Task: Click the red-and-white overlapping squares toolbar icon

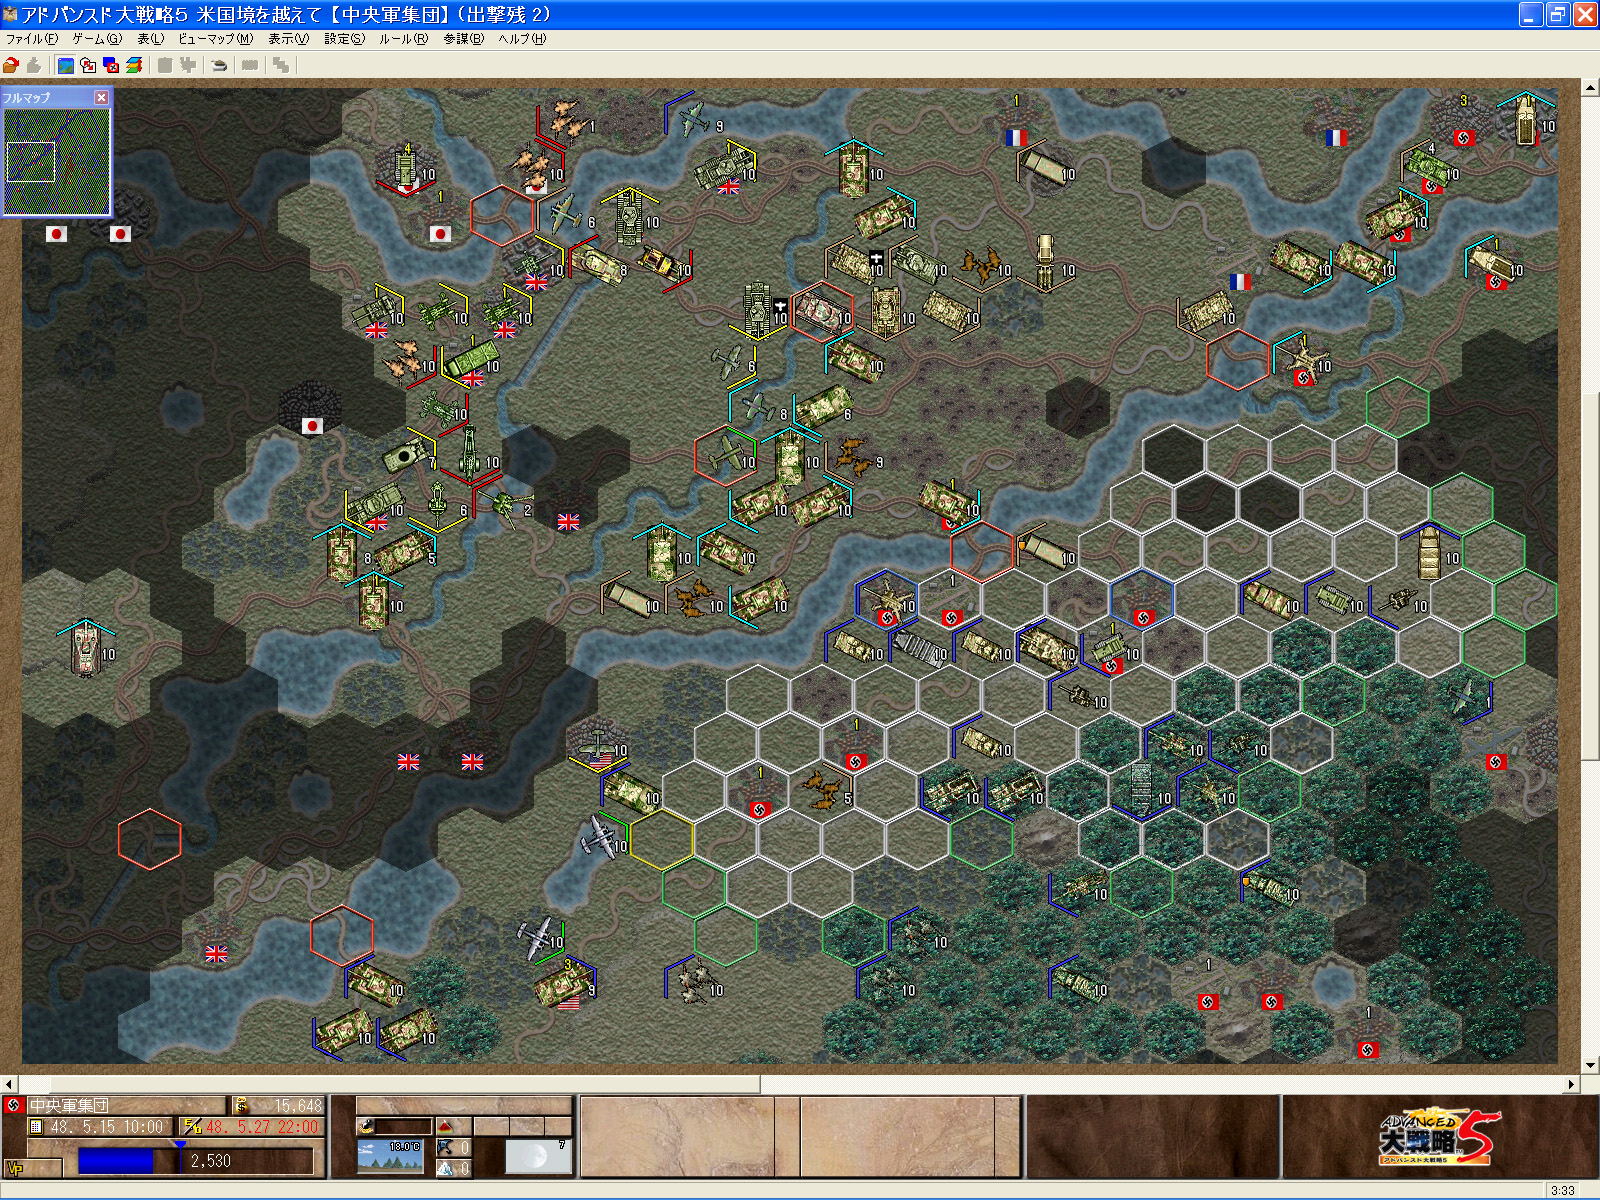Action: [x=88, y=65]
